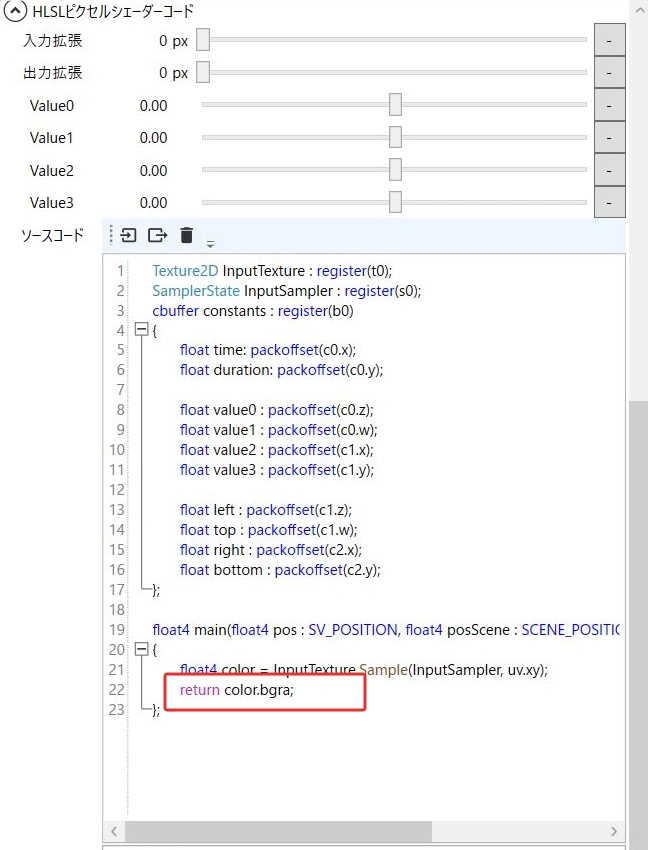Click the trash delete icon

click(x=187, y=235)
